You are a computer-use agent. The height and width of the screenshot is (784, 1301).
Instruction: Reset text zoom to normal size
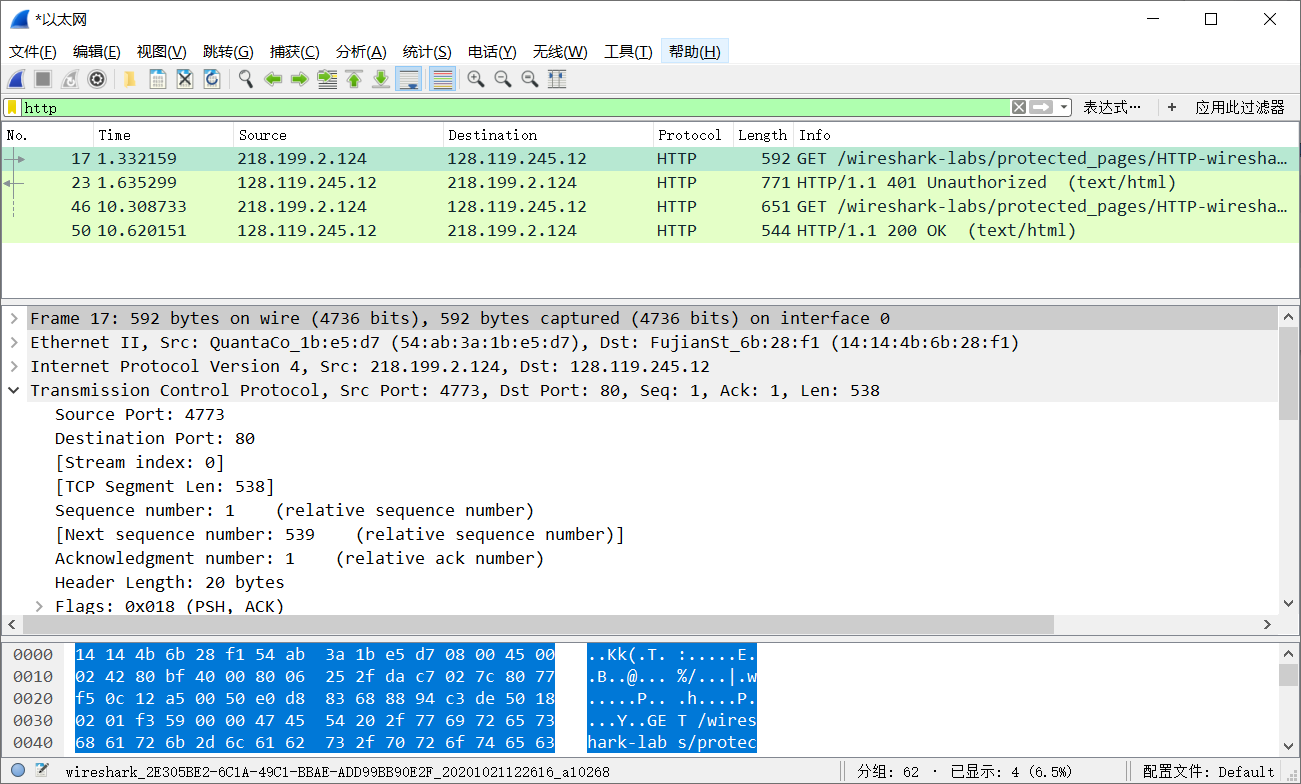coord(530,79)
